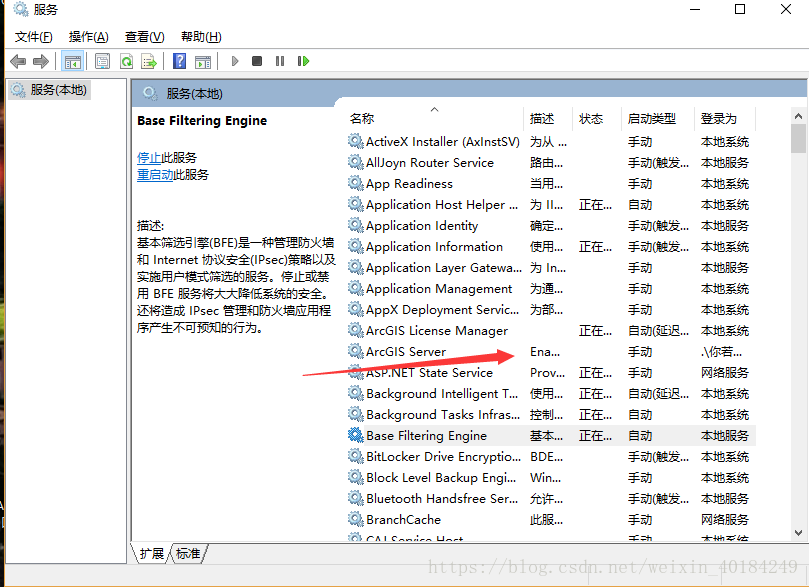Open the Properties toolbar icon
The width and height of the screenshot is (809, 587).
point(102,61)
